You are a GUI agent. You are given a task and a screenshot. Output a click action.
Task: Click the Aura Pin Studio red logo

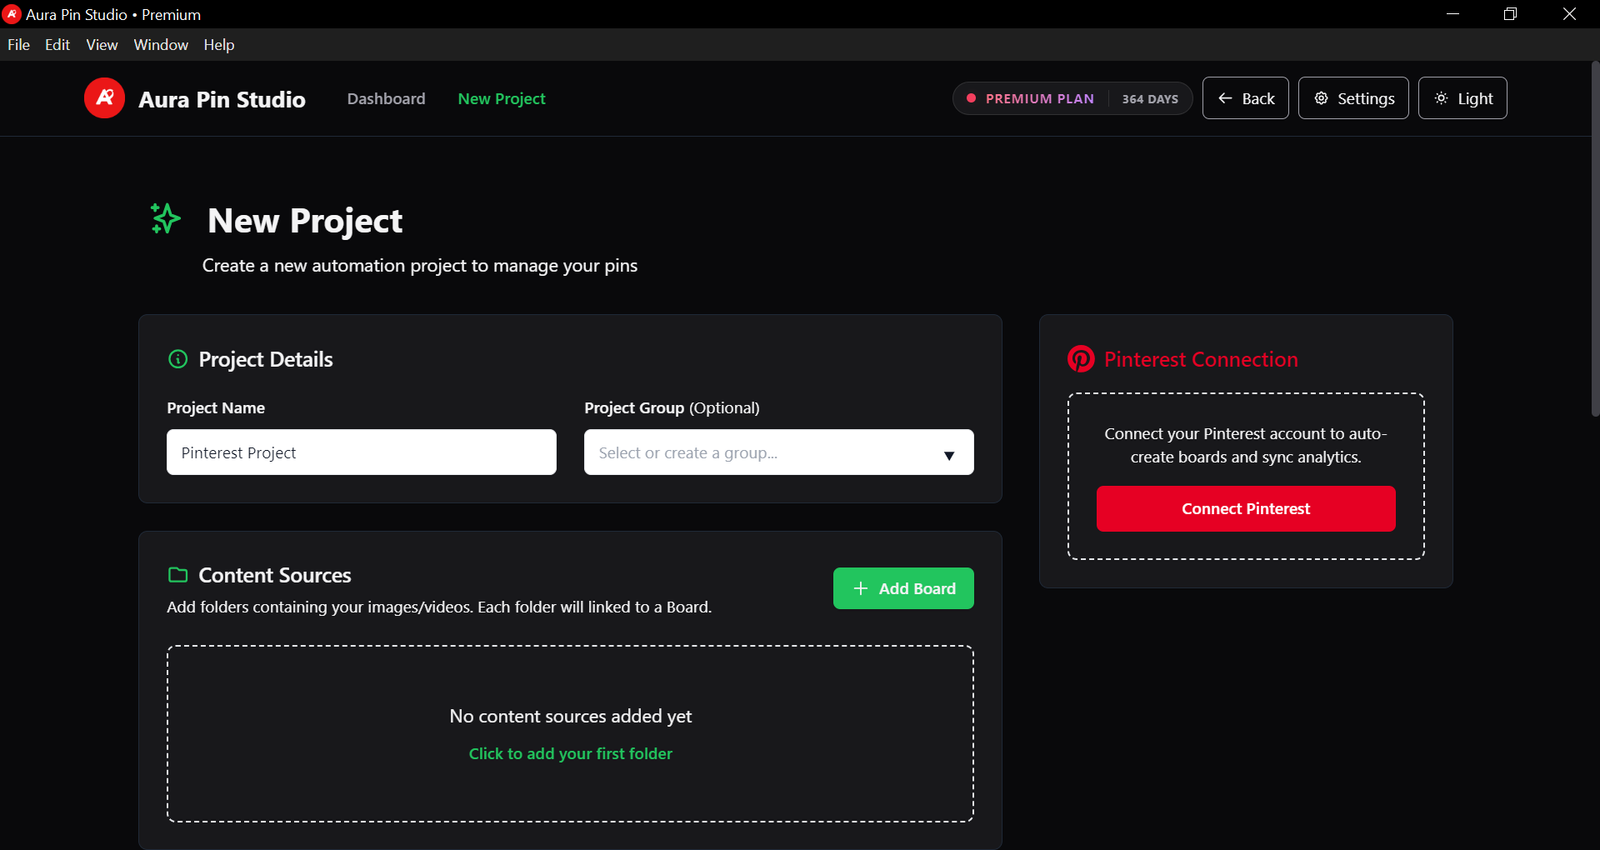[104, 98]
